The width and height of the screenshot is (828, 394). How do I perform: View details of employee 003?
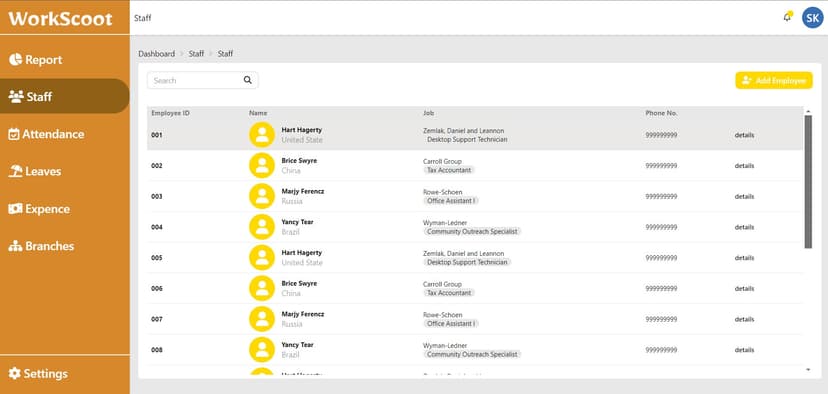point(744,196)
